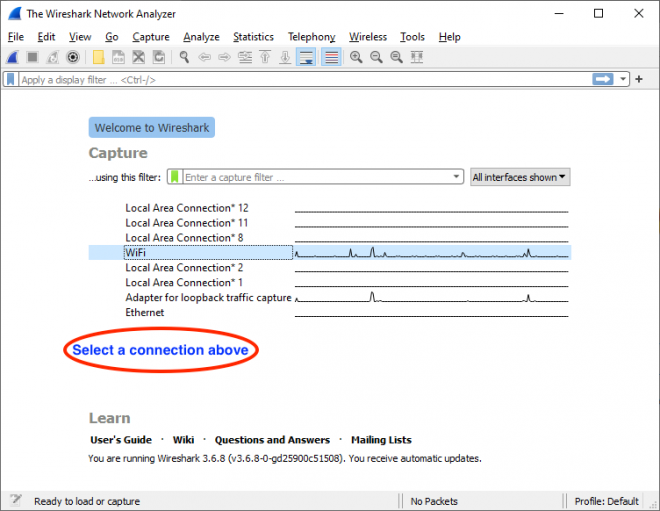This screenshot has height=511, width=660.
Task: Jump to first packet icon
Action: (x=265, y=57)
